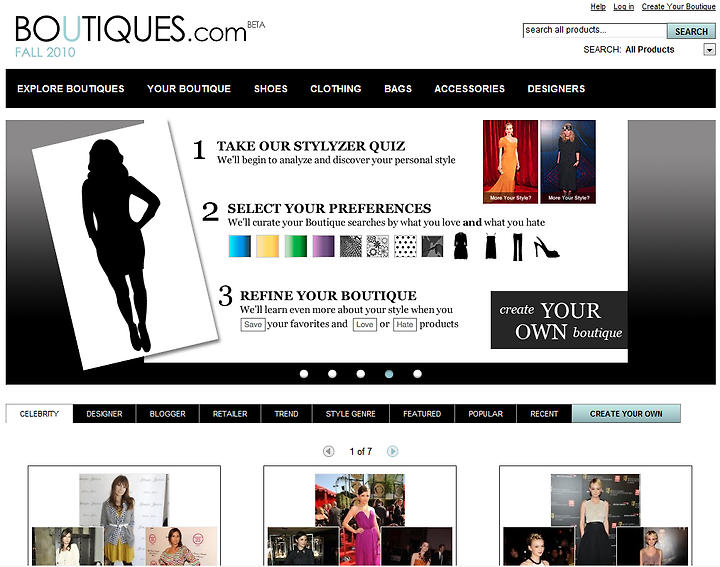This screenshot has height=567, width=720.
Task: Open Your Boutique menu
Action: [189, 89]
